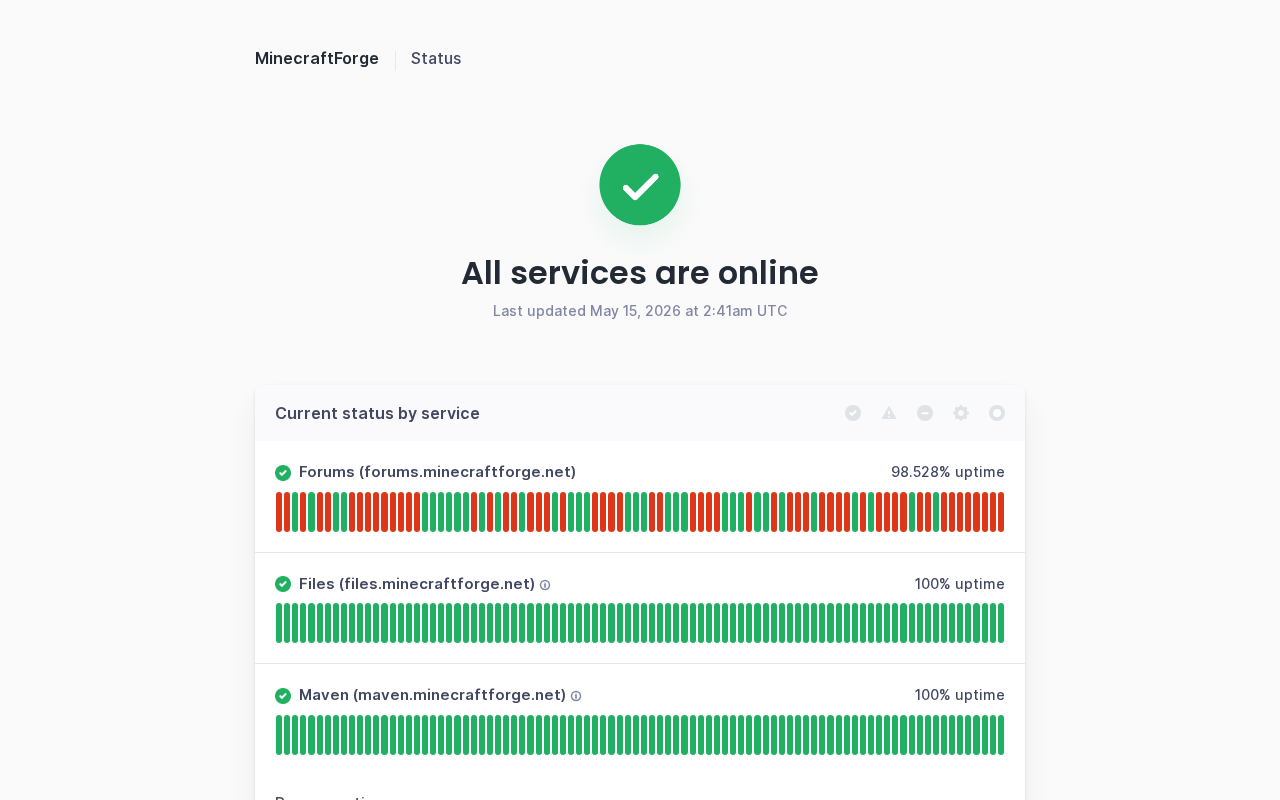The height and width of the screenshot is (800, 1280).
Task: Click the Maven (maven.minecraftforge.net) service name
Action: click(432, 695)
